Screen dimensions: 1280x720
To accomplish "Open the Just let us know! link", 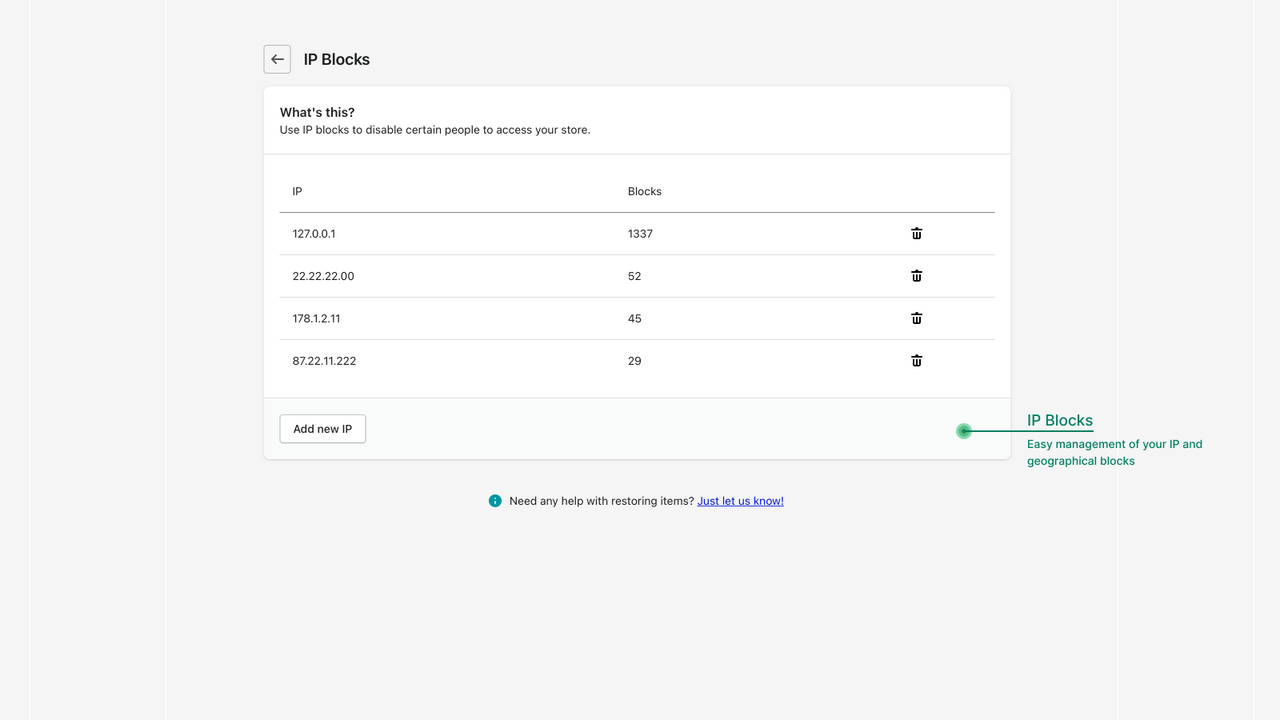I will click(x=740, y=500).
